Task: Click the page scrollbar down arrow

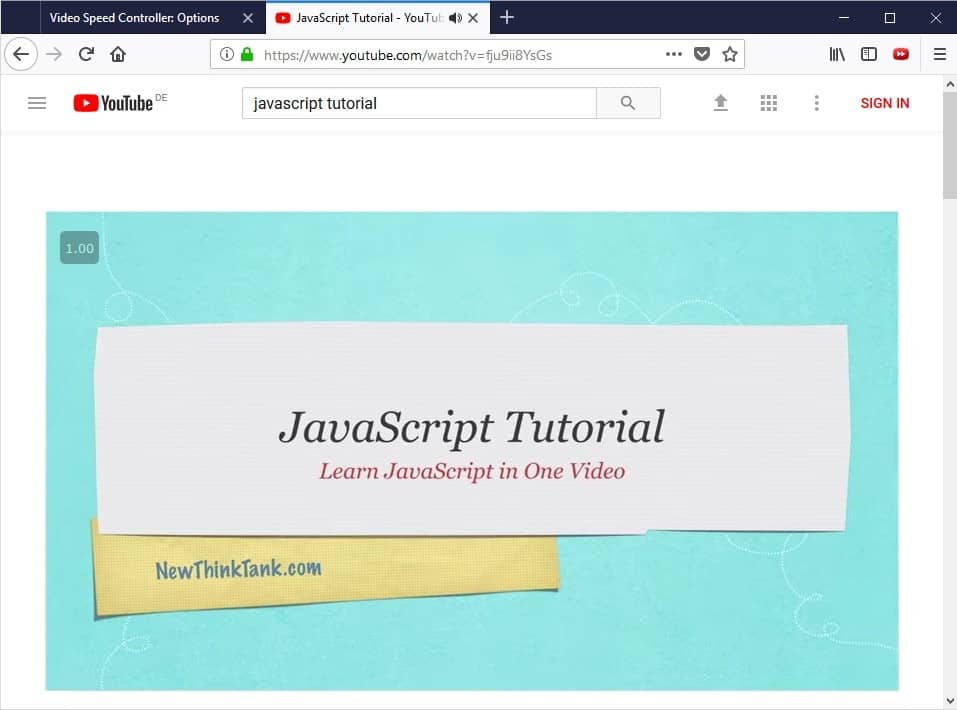Action: point(950,701)
